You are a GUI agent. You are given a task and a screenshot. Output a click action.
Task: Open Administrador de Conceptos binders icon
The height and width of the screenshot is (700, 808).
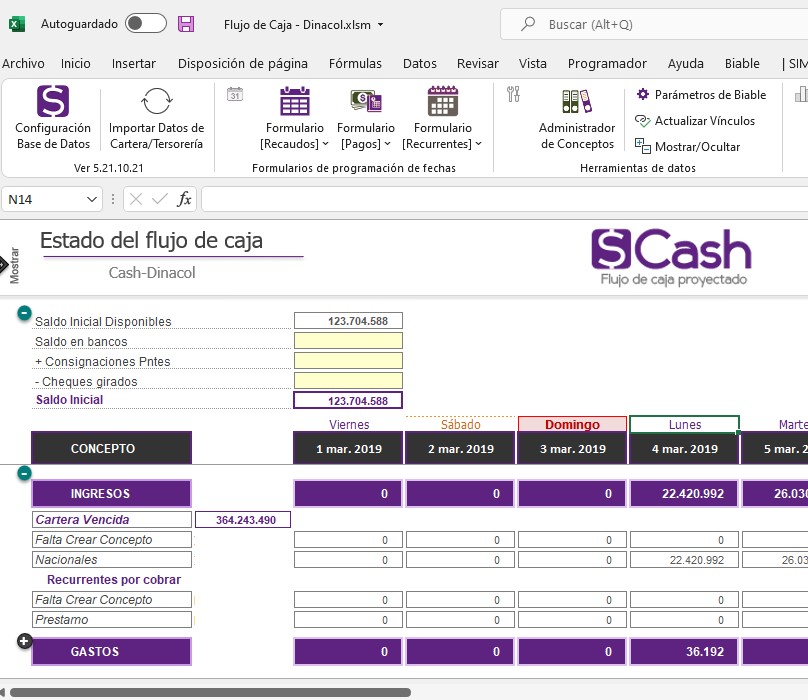(577, 101)
